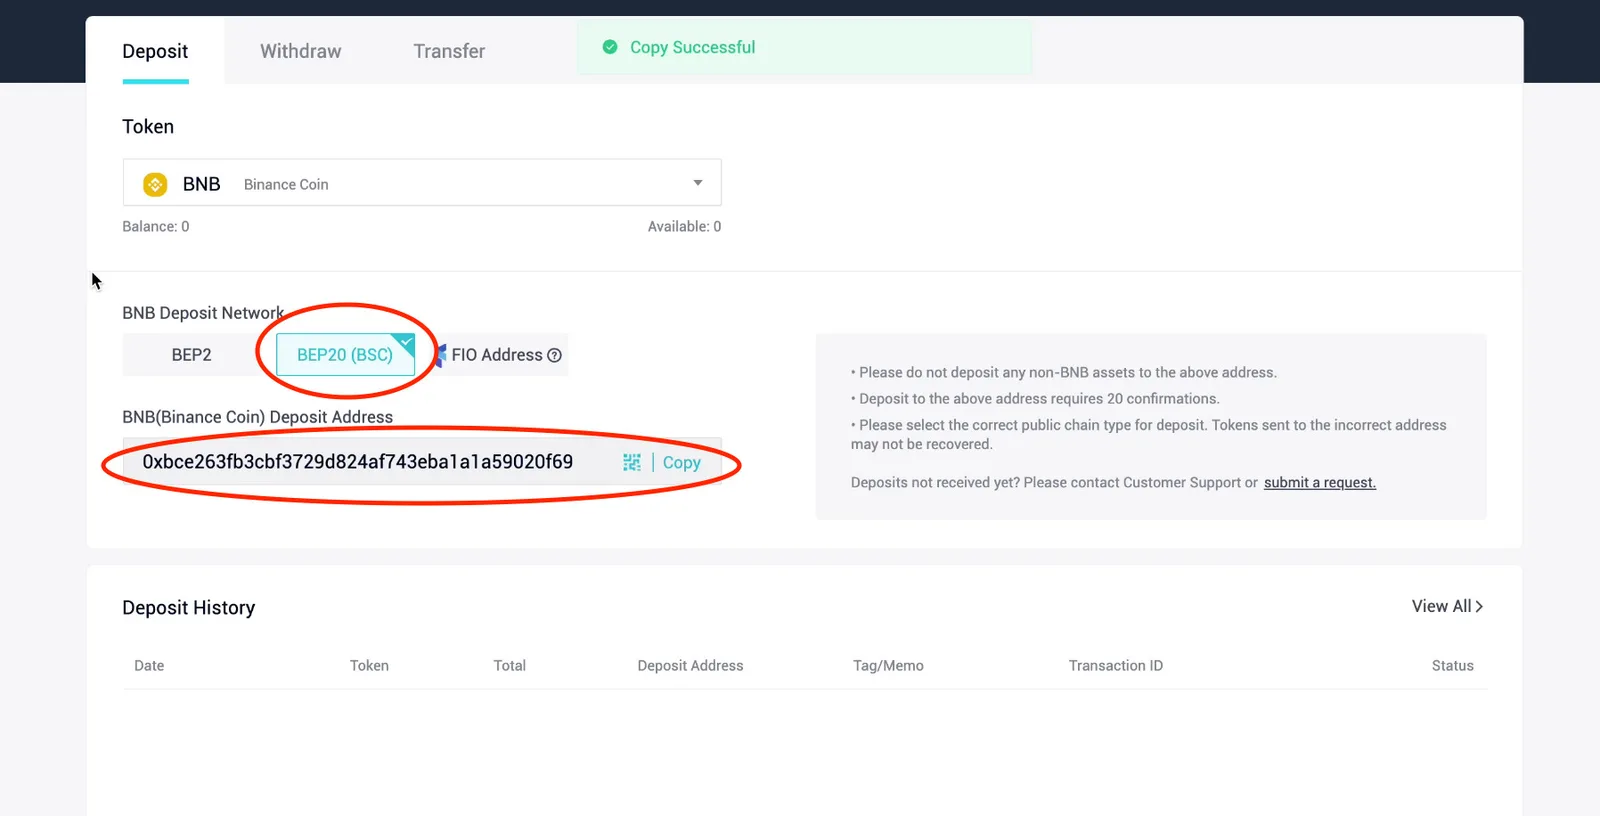
Task: Click the FIO Address help question icon
Action: [555, 355]
